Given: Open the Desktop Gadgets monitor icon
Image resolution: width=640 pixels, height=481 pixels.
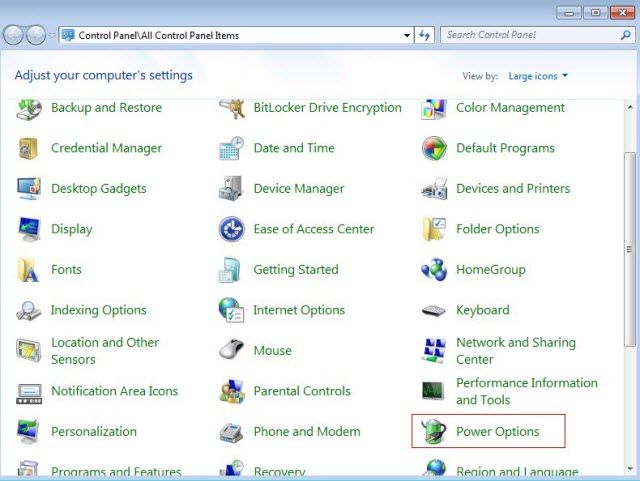Looking at the screenshot, I should pos(29,188).
